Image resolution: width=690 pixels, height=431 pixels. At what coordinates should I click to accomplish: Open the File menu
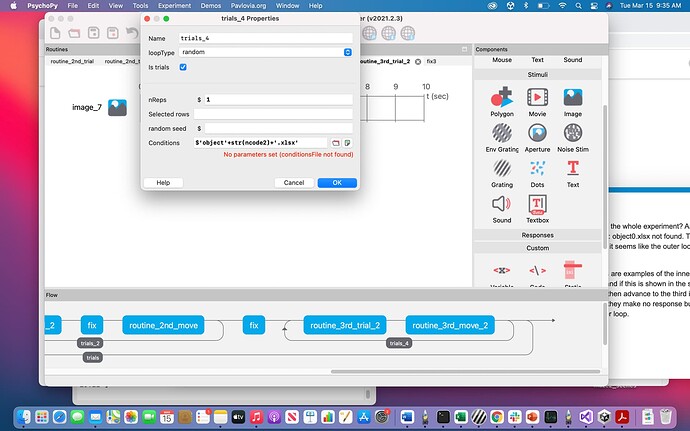click(73, 6)
